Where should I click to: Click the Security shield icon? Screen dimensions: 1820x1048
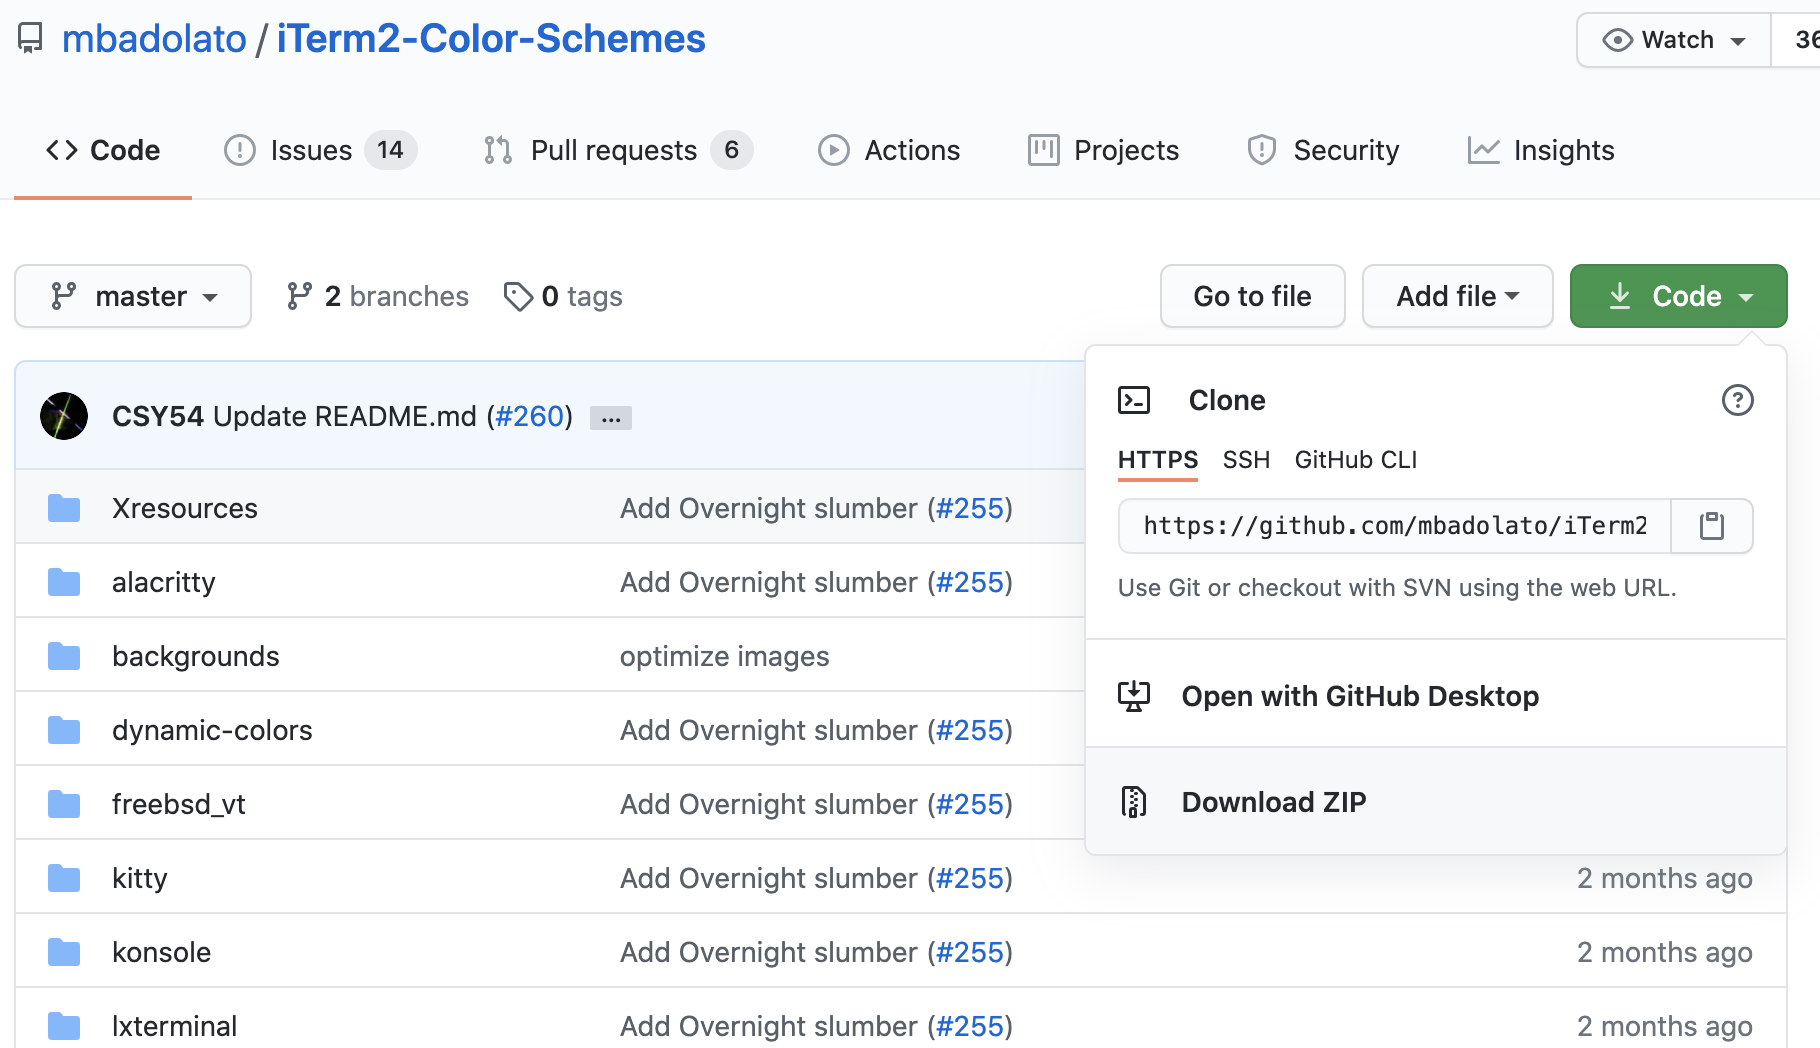(1262, 150)
